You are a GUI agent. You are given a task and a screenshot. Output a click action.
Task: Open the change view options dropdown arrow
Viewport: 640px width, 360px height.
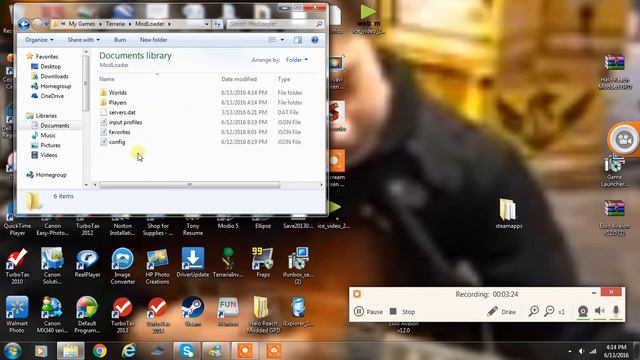[282, 40]
